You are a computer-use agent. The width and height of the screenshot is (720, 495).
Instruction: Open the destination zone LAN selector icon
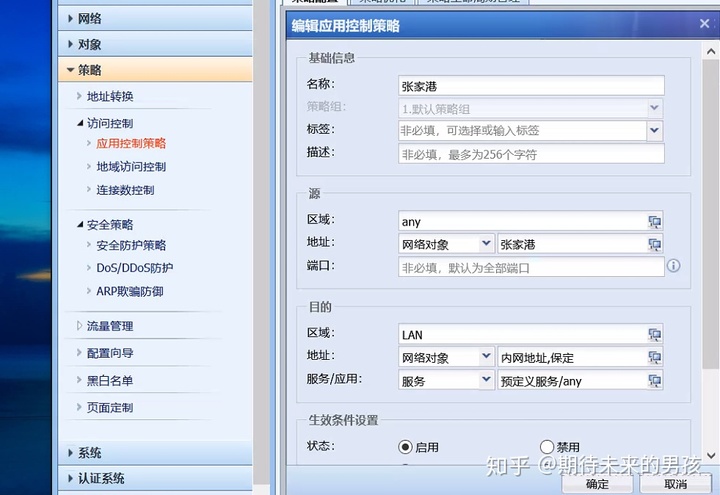pyautogui.click(x=654, y=335)
